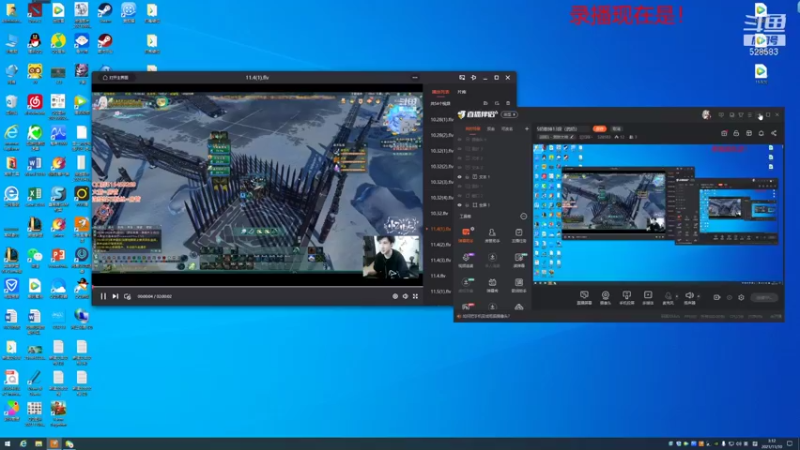The image size is (800, 450).
Task: Edit room info via pencil pill
Action: (x=557, y=137)
